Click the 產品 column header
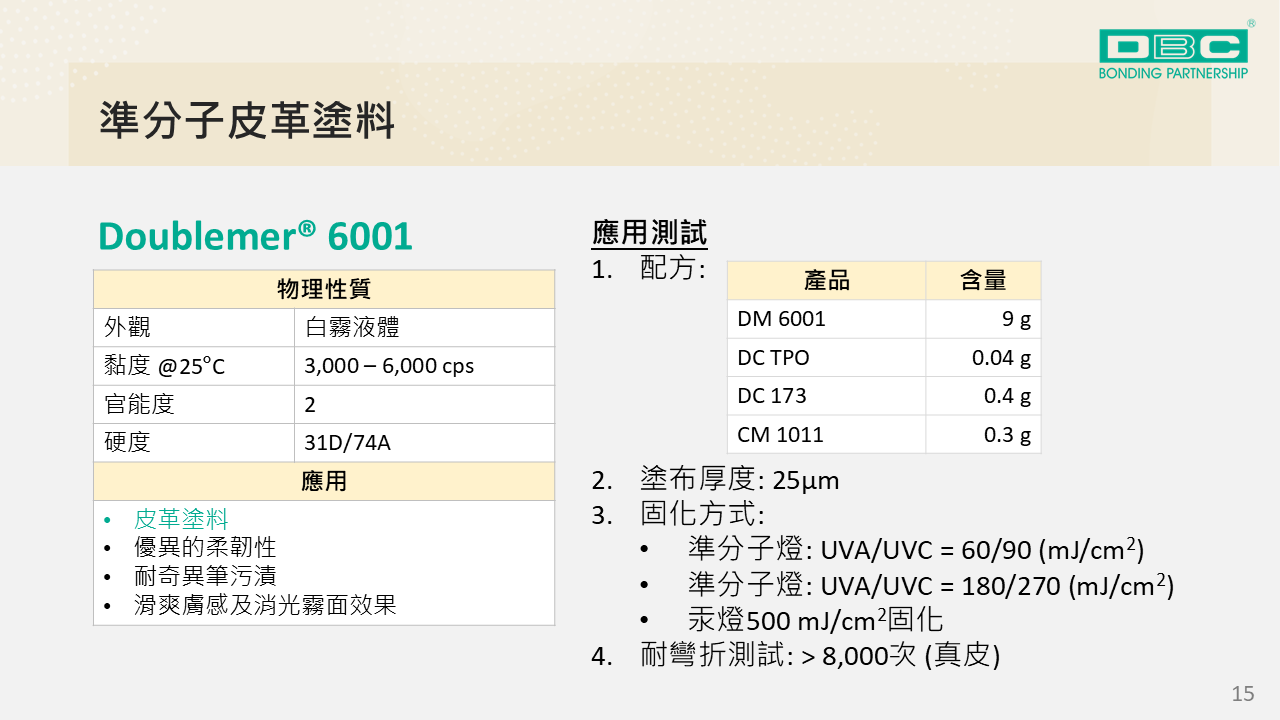The image size is (1280, 720). tap(826, 281)
